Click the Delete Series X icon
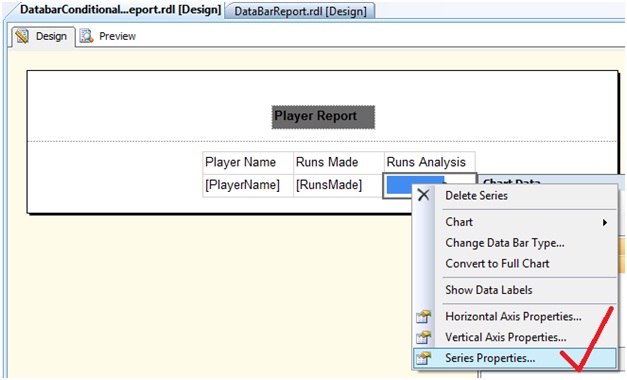 [x=423, y=195]
